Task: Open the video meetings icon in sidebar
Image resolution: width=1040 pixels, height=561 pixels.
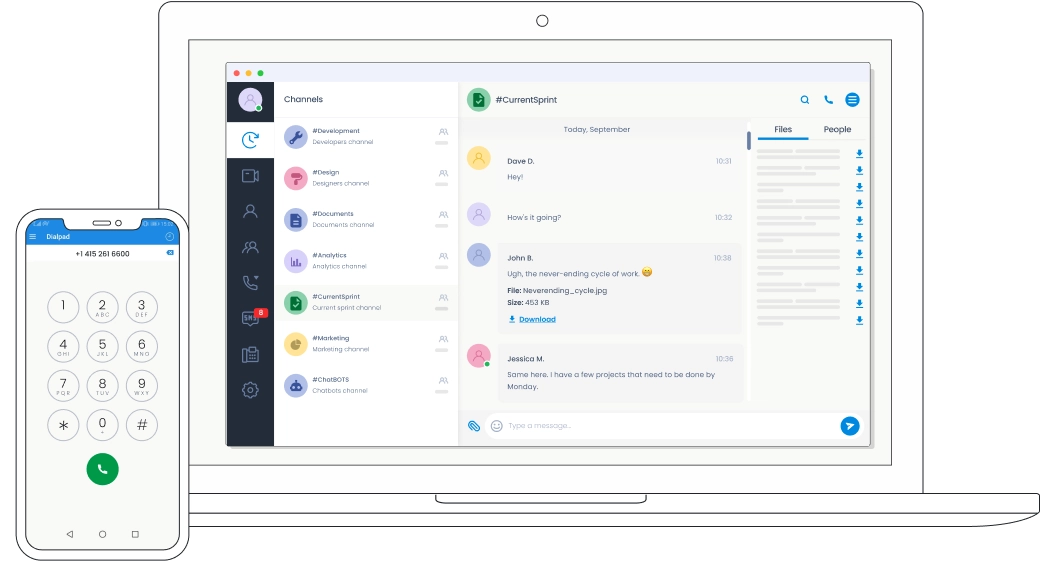Action: click(x=250, y=176)
